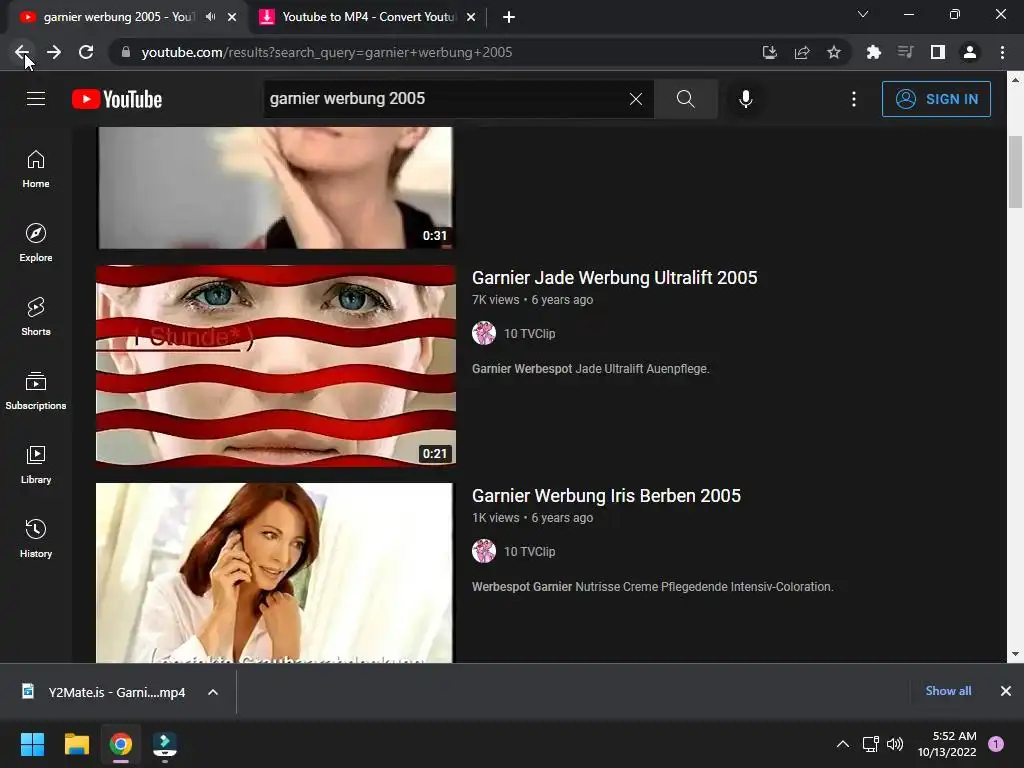Clear the search query with X
This screenshot has width=1024, height=768.
(635, 99)
